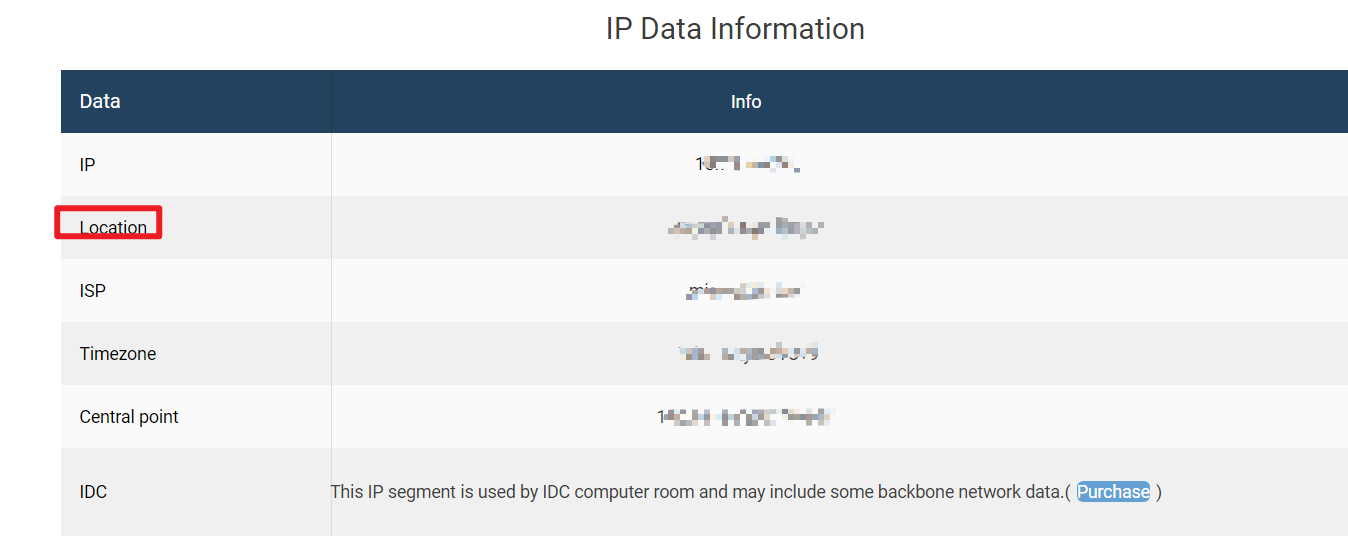Select the ISP row label
The width and height of the screenshot is (1348, 539).
click(x=93, y=291)
